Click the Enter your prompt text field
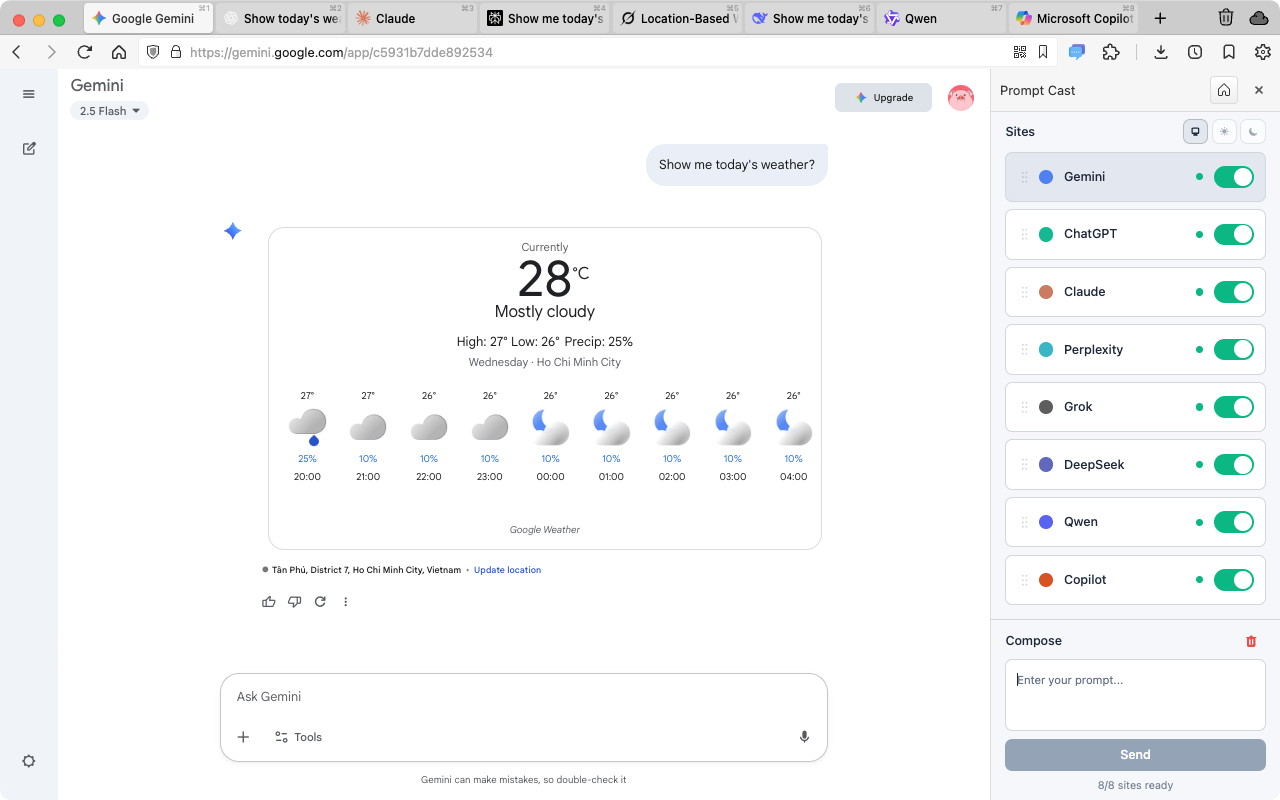 pyautogui.click(x=1135, y=694)
